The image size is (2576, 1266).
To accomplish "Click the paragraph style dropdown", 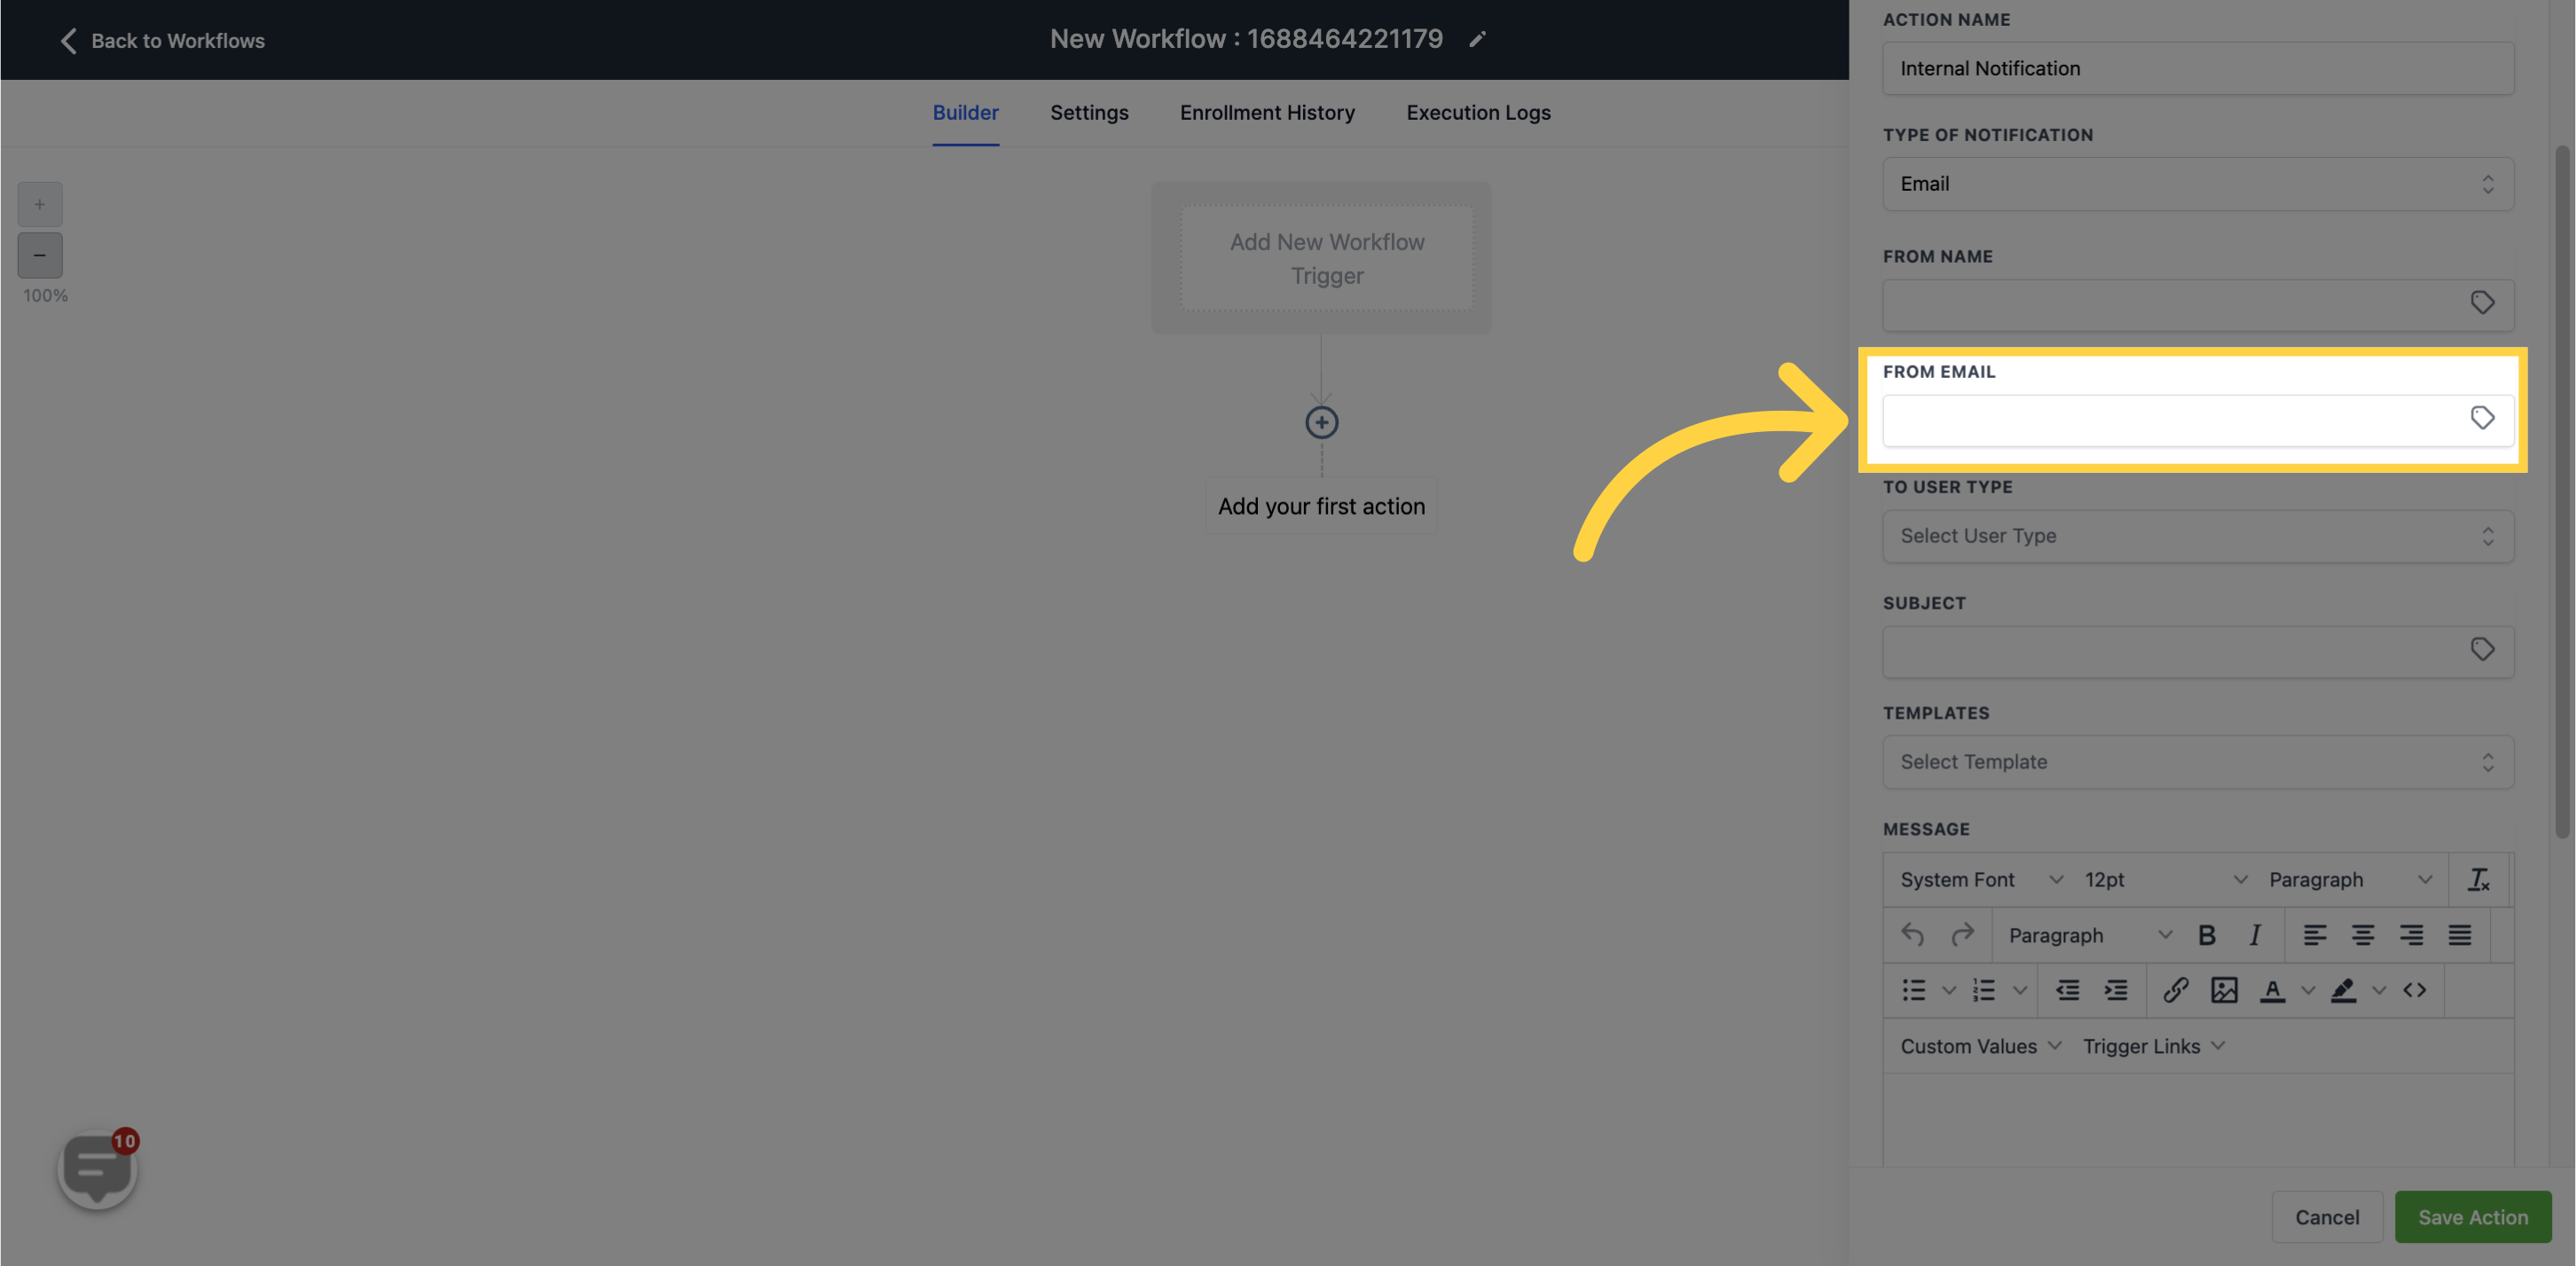I will tap(2088, 934).
